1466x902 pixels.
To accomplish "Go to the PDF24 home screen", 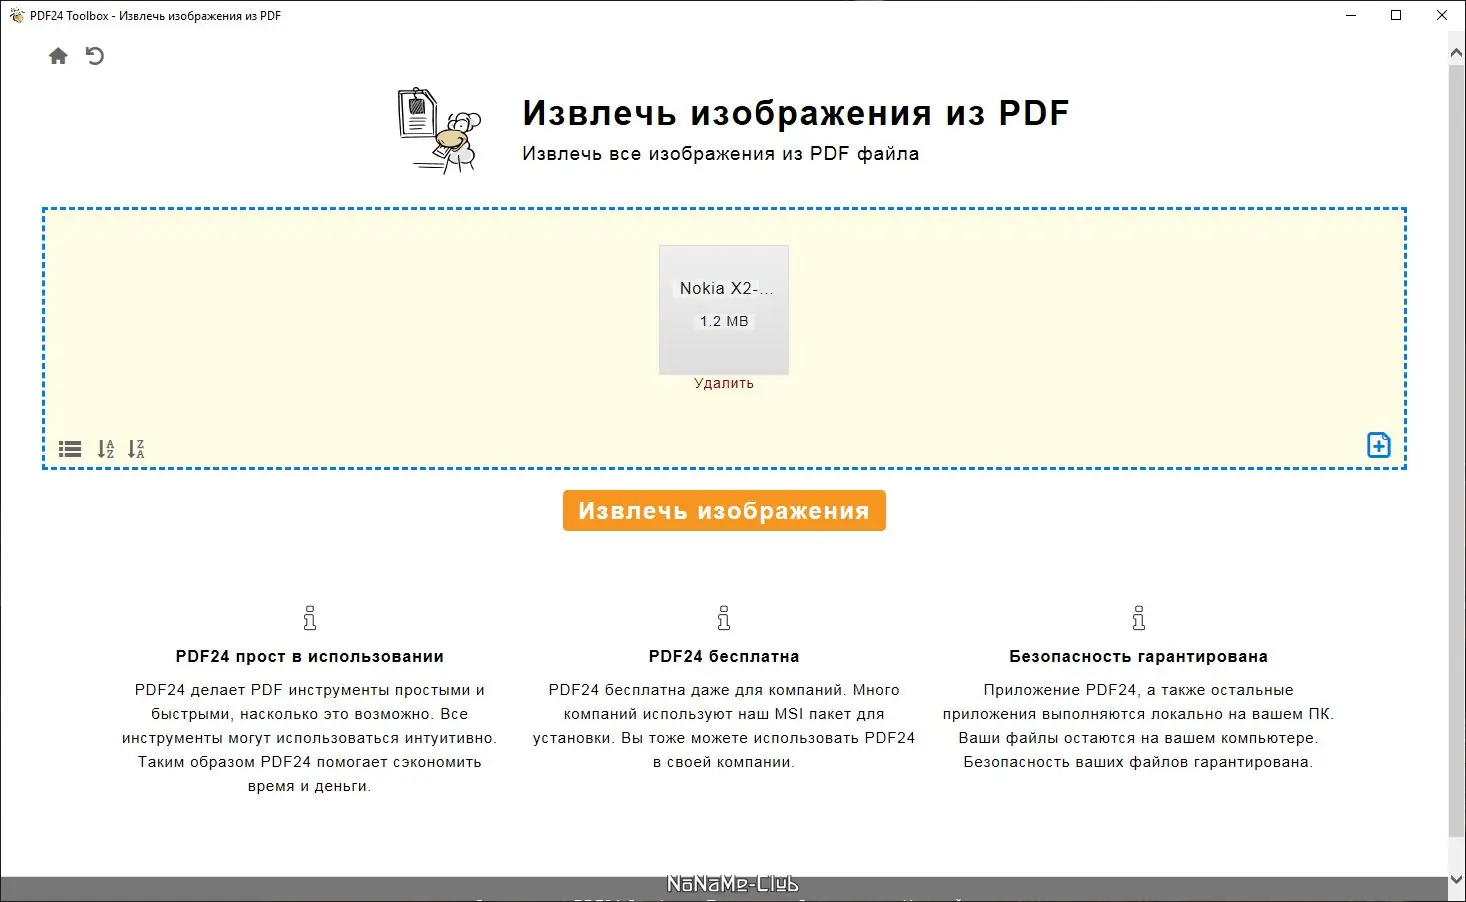I will point(58,56).
